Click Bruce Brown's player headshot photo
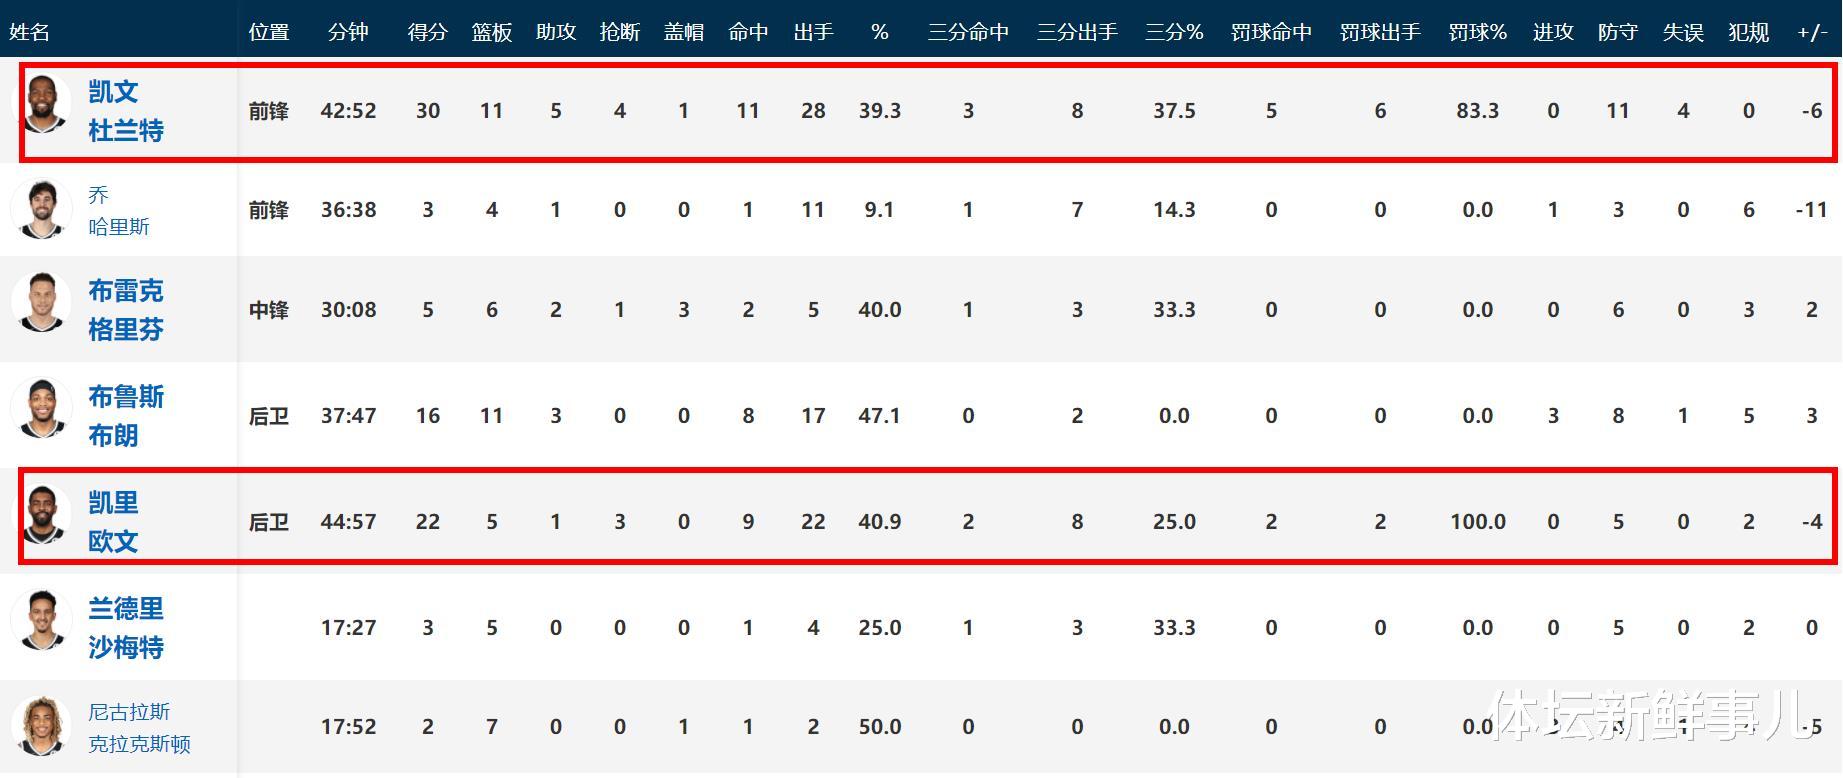 tap(42, 409)
